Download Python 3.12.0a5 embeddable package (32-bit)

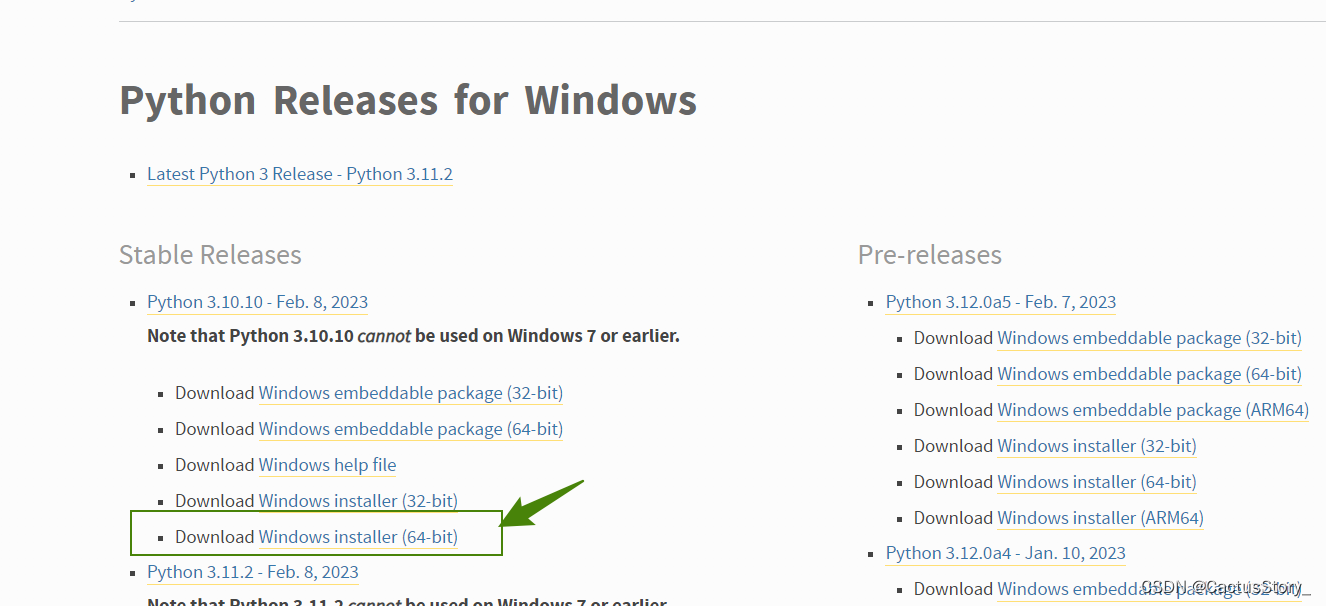point(1150,338)
